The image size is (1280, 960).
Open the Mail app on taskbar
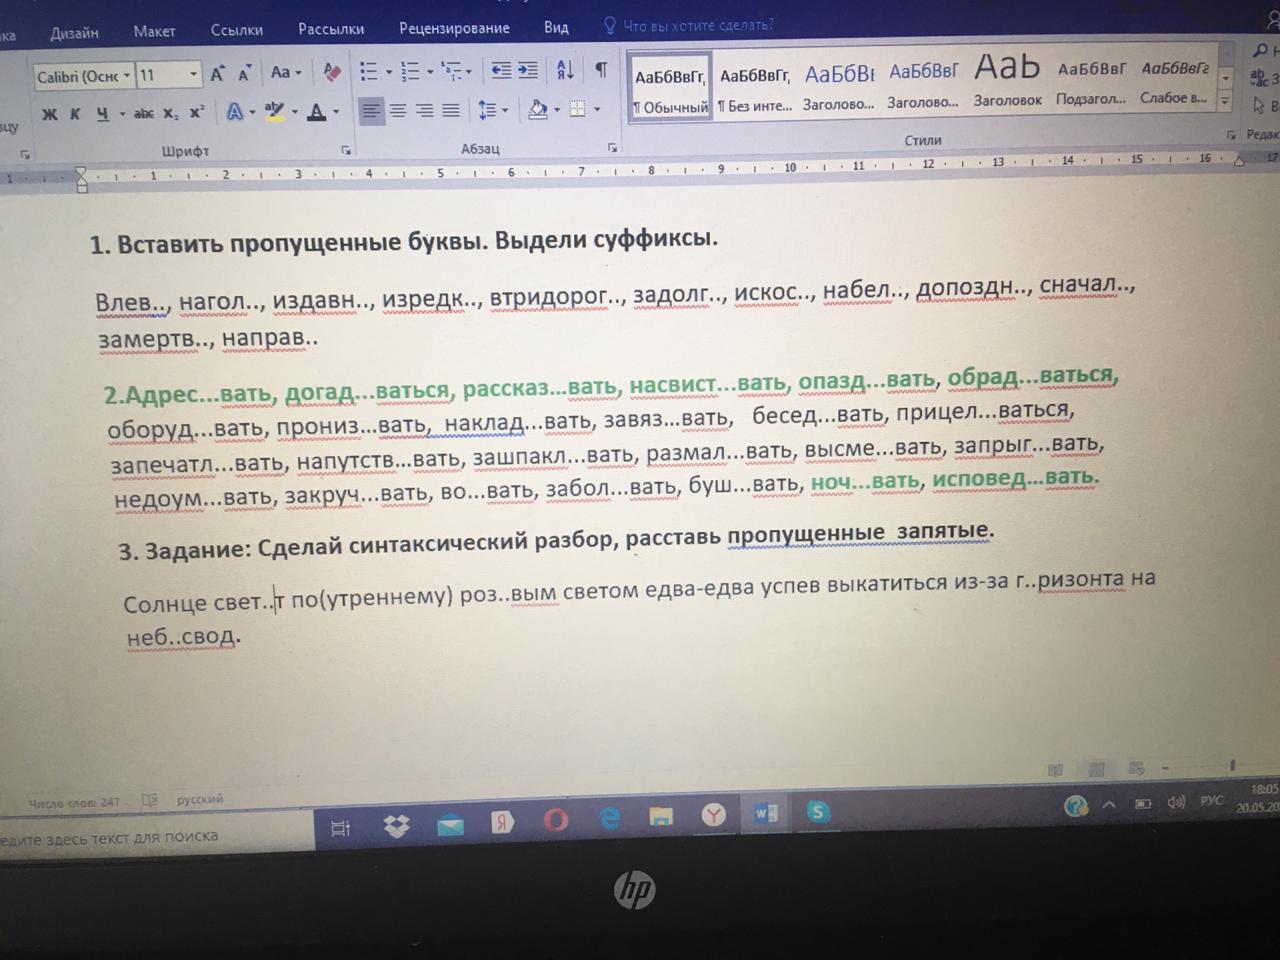[x=450, y=824]
